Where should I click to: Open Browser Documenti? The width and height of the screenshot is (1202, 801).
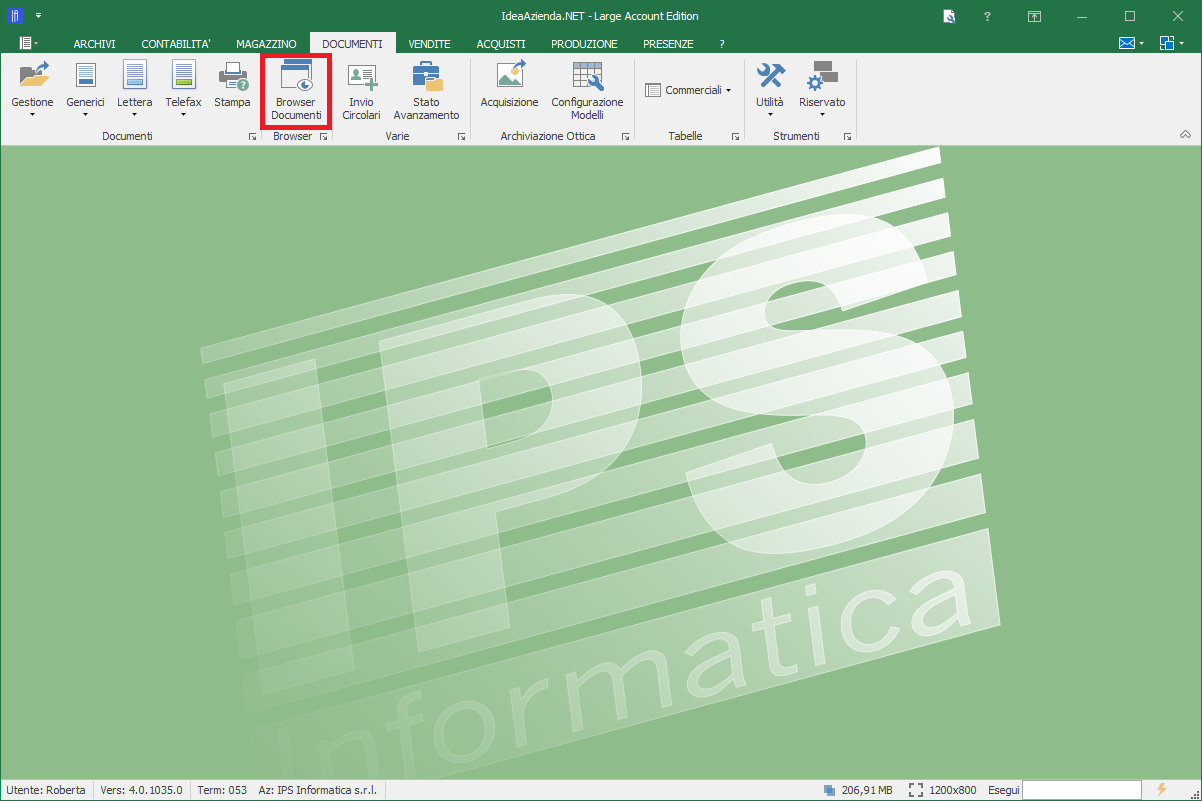296,91
